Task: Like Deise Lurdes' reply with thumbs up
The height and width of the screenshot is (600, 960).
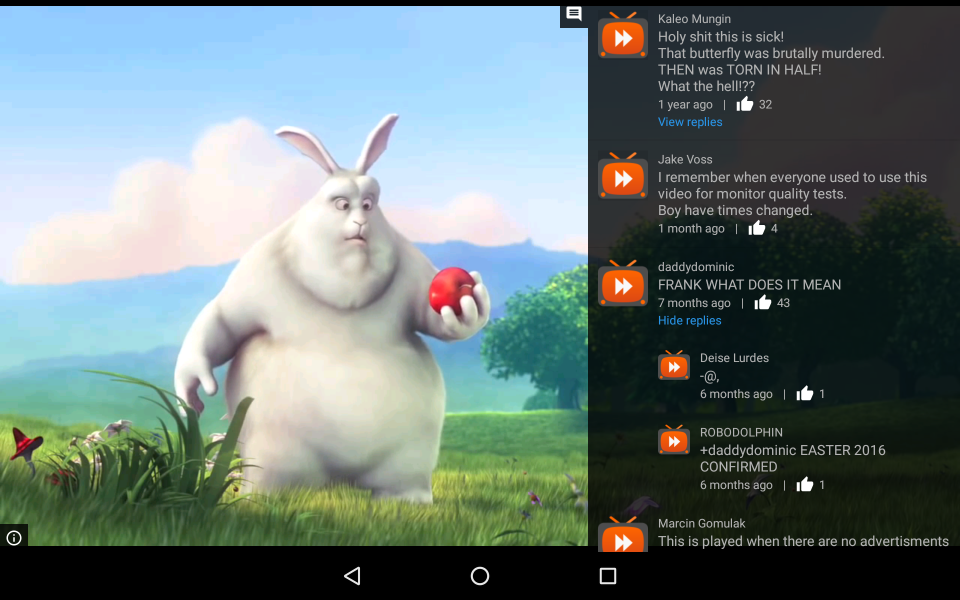Action: click(x=805, y=394)
